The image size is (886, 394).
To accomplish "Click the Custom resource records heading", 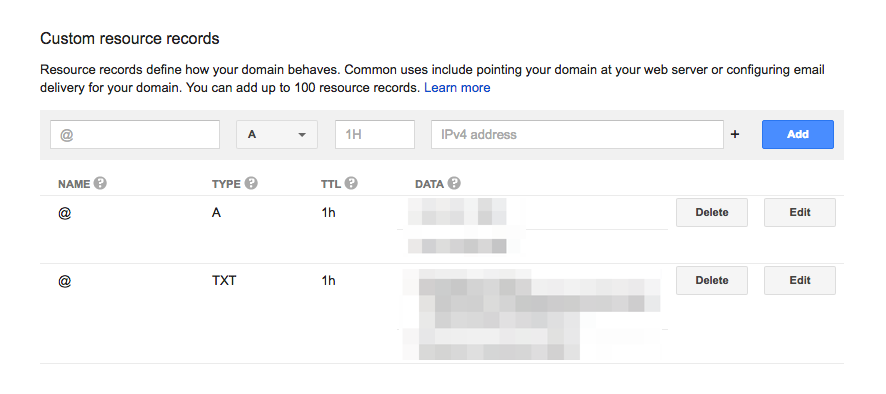I will coord(129,39).
